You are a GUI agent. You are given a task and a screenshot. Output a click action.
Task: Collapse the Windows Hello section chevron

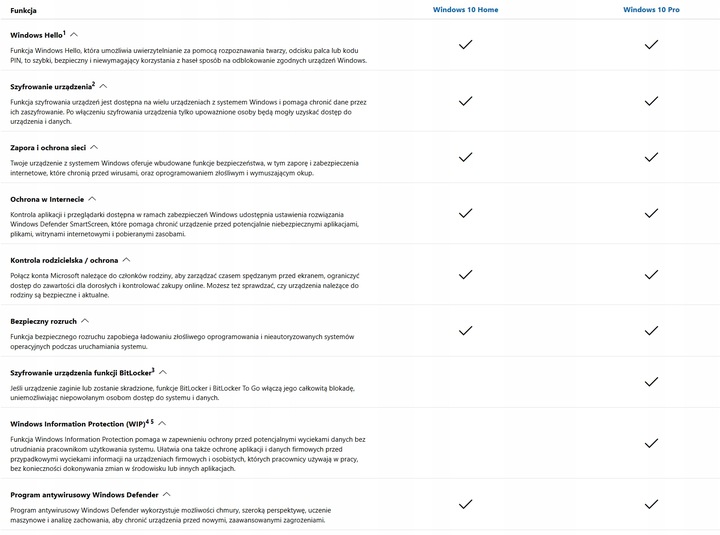(75, 35)
